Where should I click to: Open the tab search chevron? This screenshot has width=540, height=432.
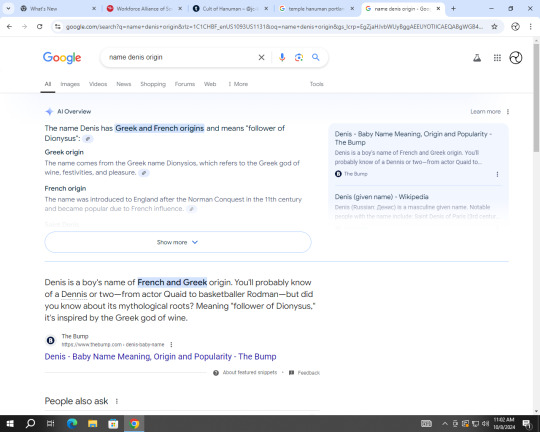pos(8,9)
